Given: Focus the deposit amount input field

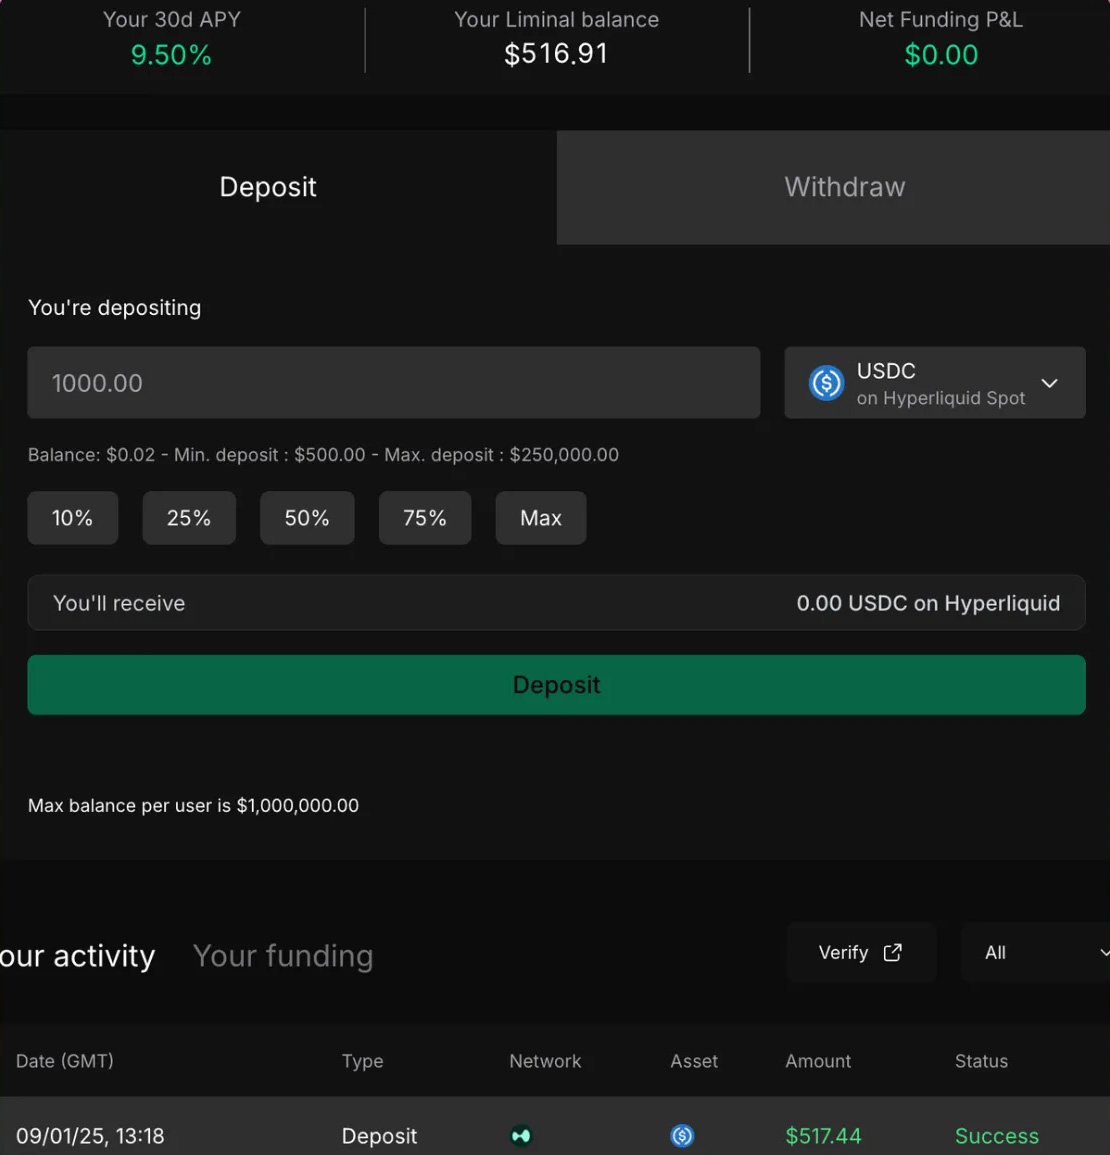Looking at the screenshot, I should 393,383.
